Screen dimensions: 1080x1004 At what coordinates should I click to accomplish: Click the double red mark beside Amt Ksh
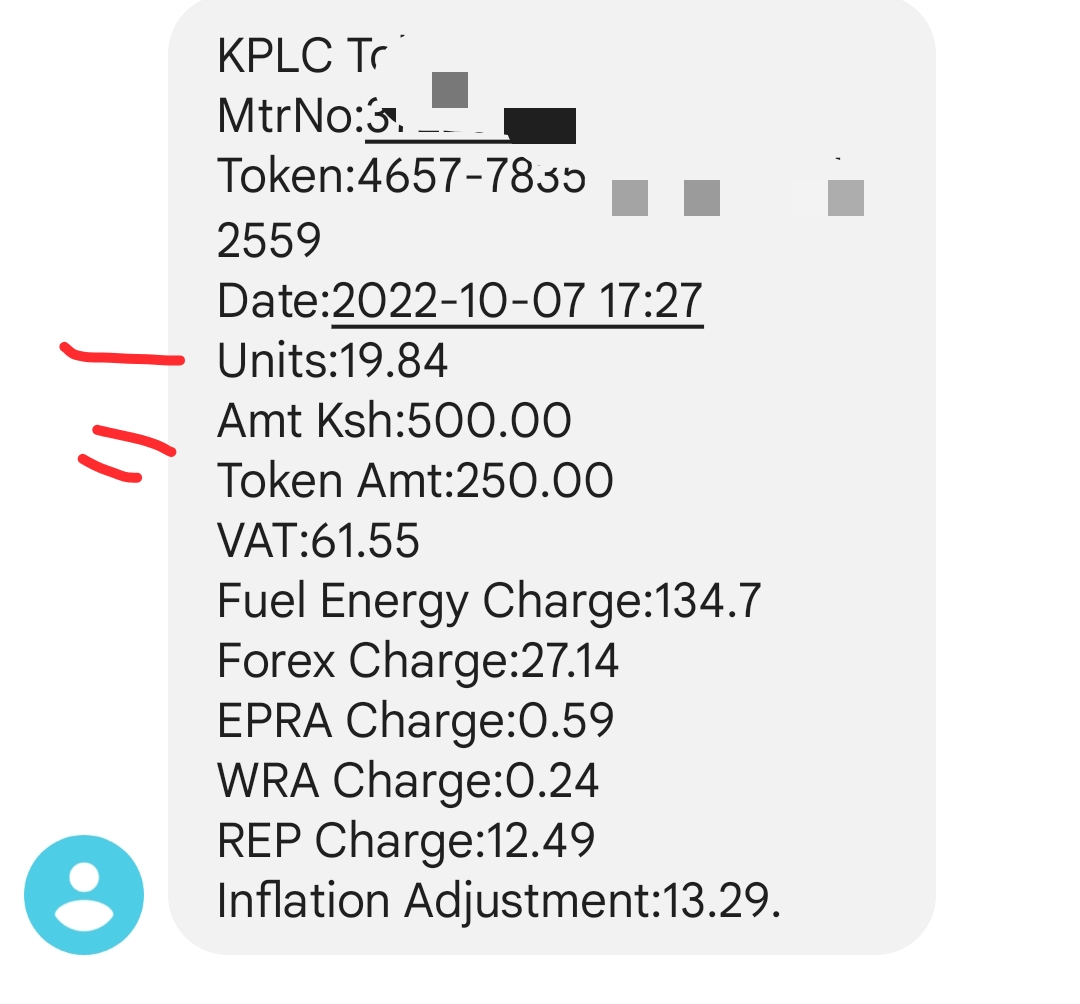tap(127, 451)
